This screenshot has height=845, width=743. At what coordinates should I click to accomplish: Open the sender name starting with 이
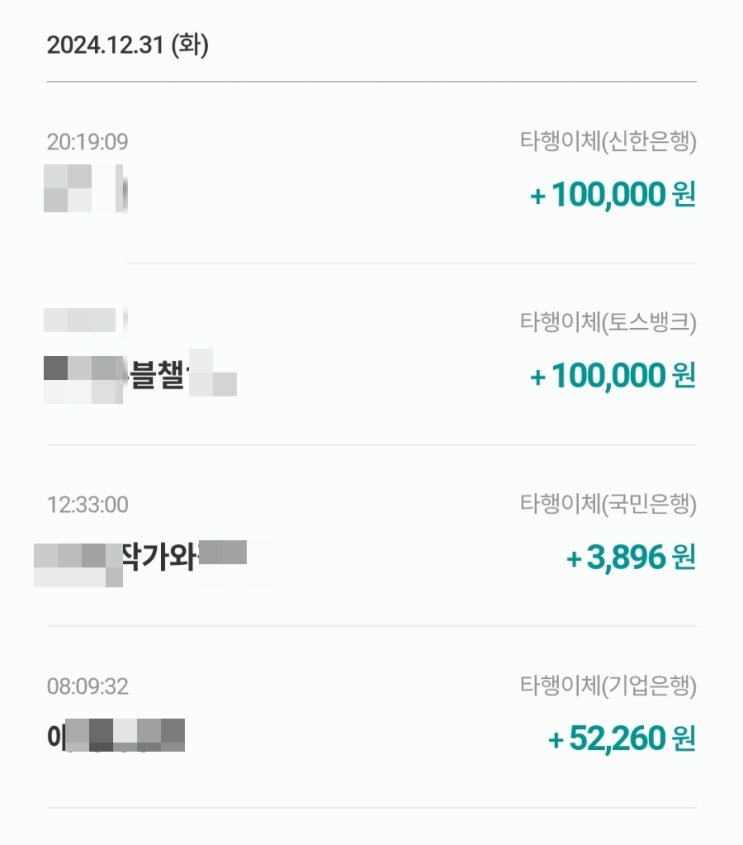(116, 737)
